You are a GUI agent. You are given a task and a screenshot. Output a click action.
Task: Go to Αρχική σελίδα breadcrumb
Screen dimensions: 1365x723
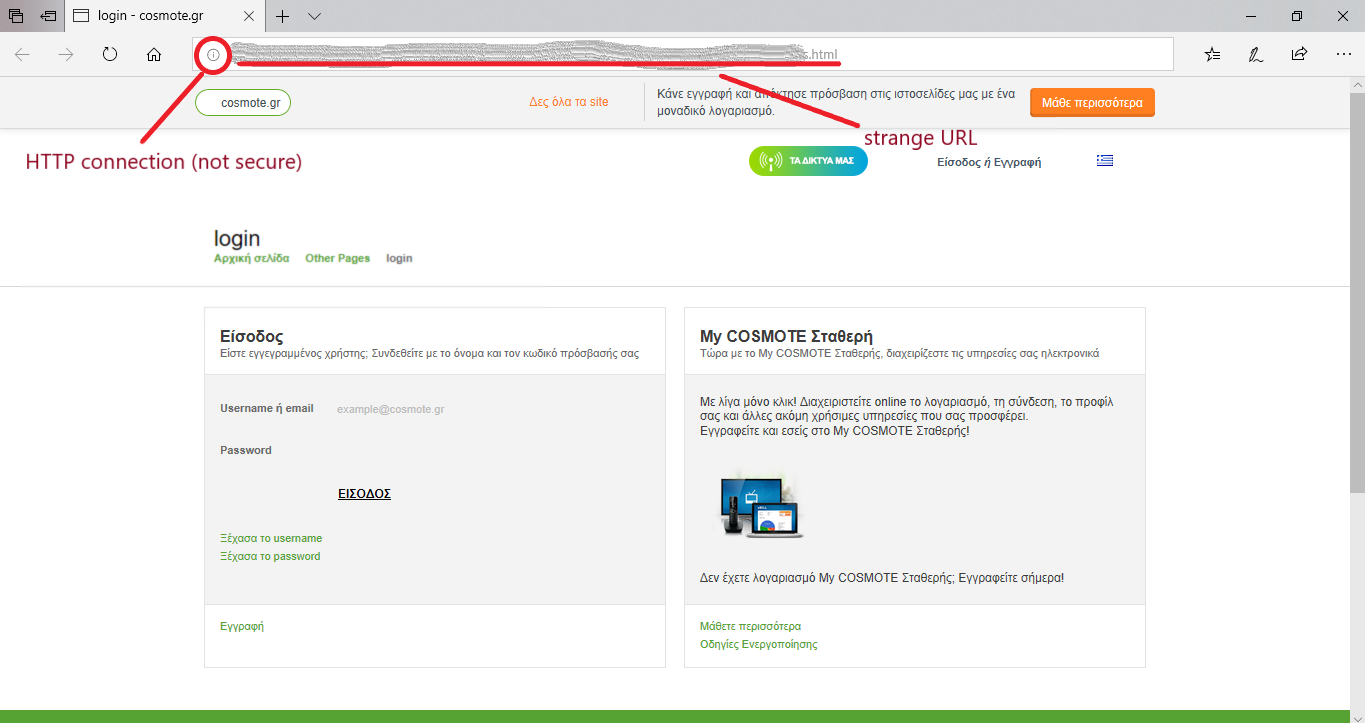coord(252,258)
